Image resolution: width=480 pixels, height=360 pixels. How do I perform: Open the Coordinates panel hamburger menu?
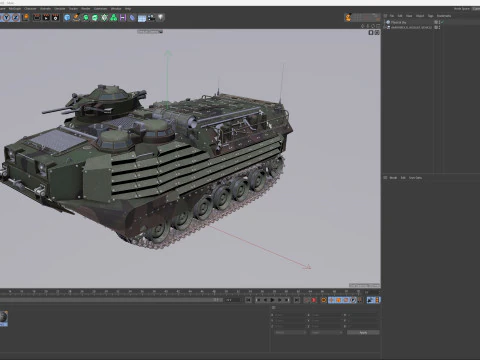point(274,308)
